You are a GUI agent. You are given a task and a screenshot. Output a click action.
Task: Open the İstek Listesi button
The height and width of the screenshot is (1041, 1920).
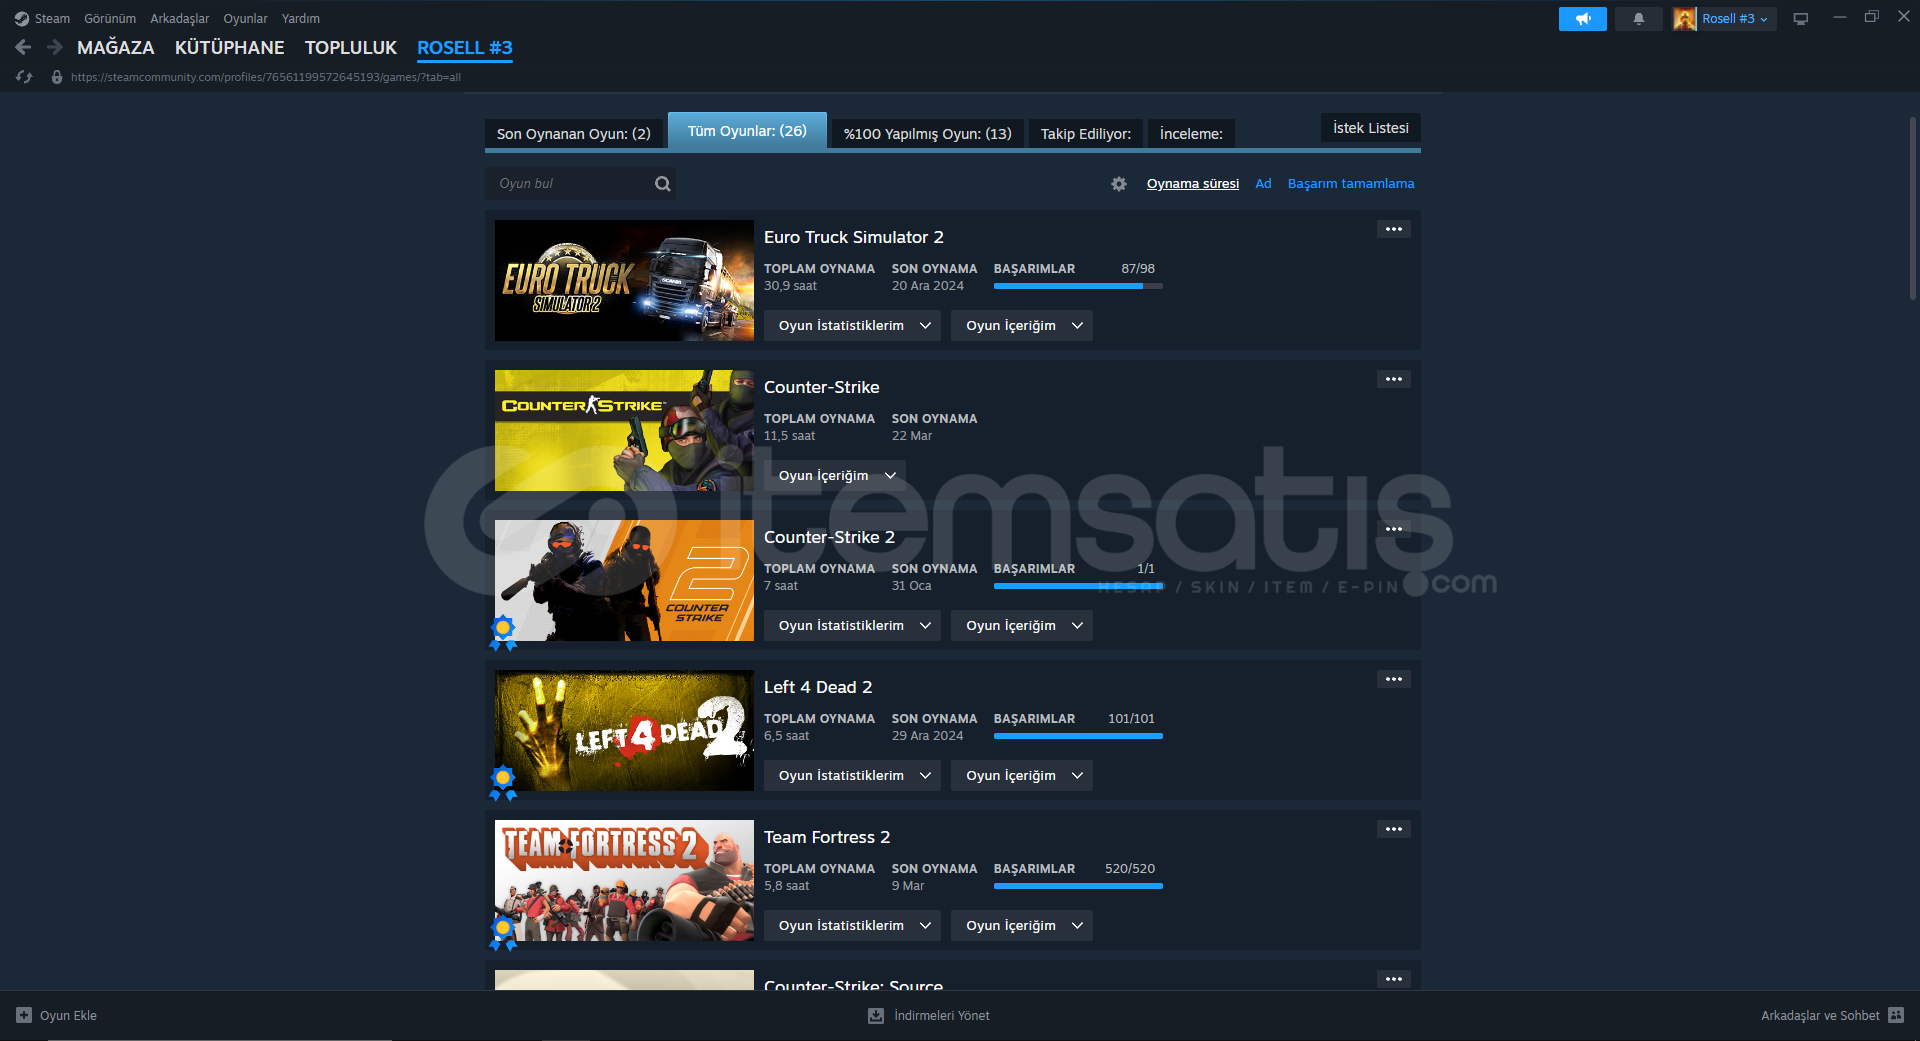tap(1371, 128)
